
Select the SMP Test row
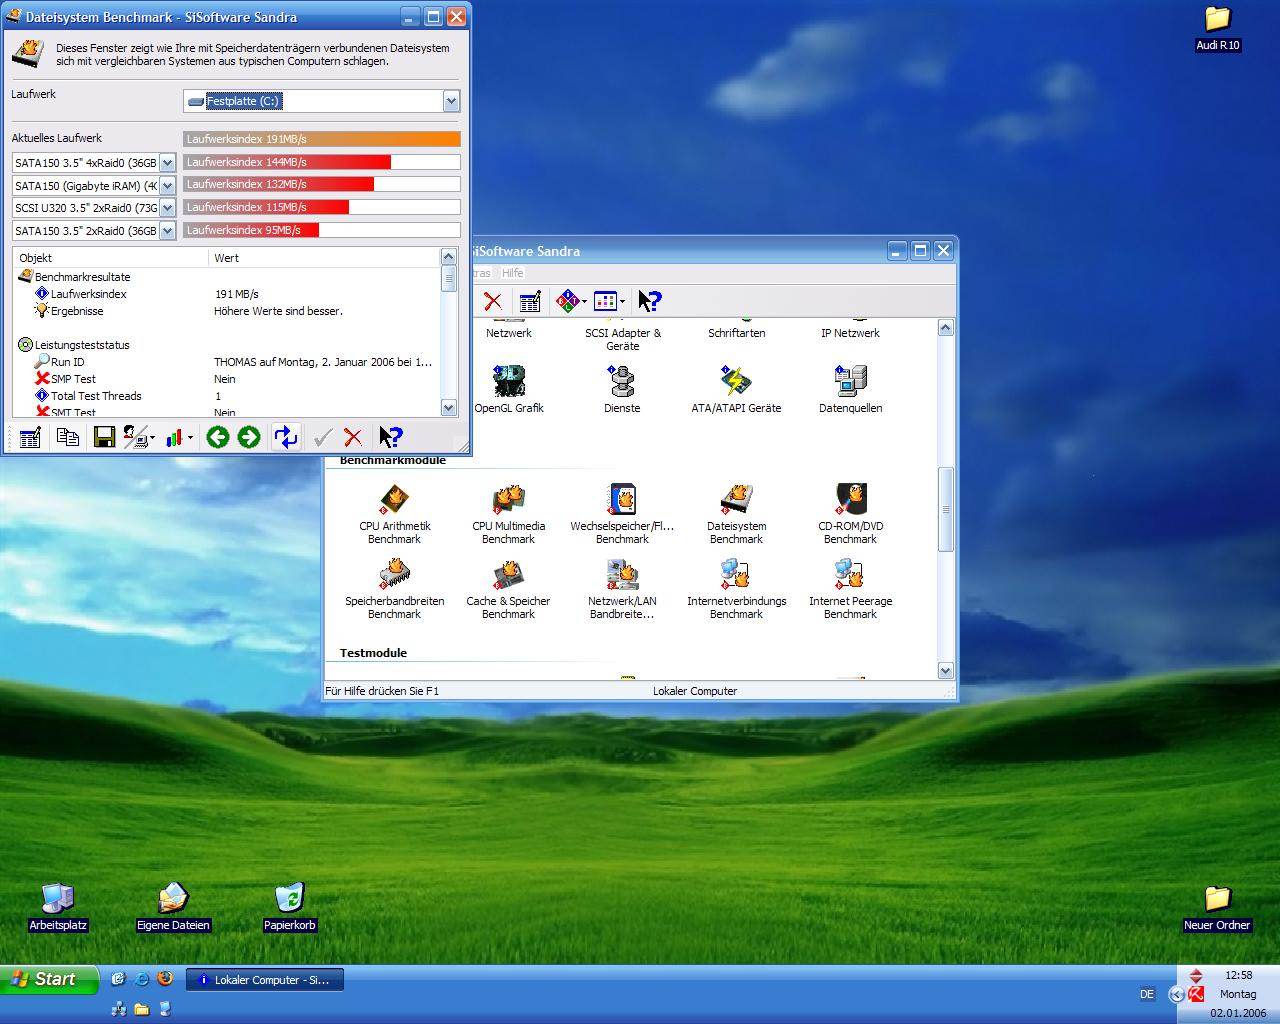click(x=226, y=379)
